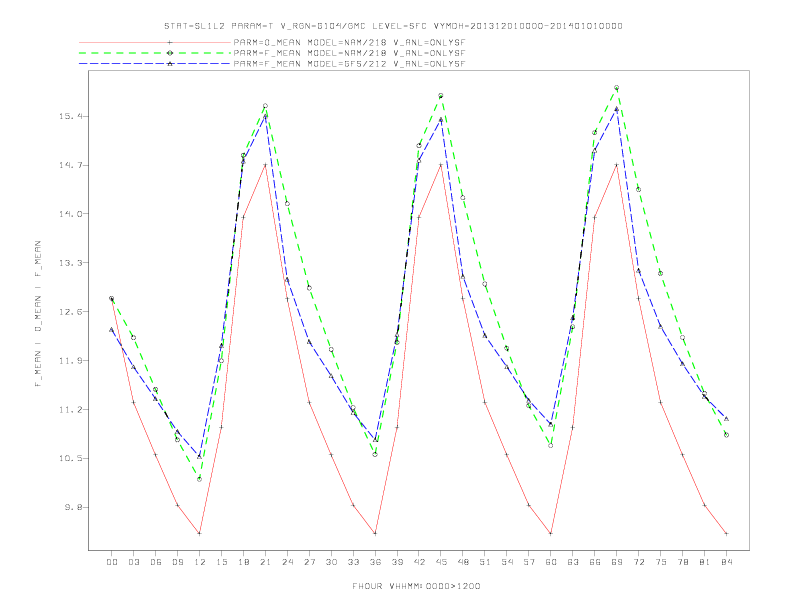Click the x-axis tick label 42
The width and height of the screenshot is (792, 612).
(419, 562)
